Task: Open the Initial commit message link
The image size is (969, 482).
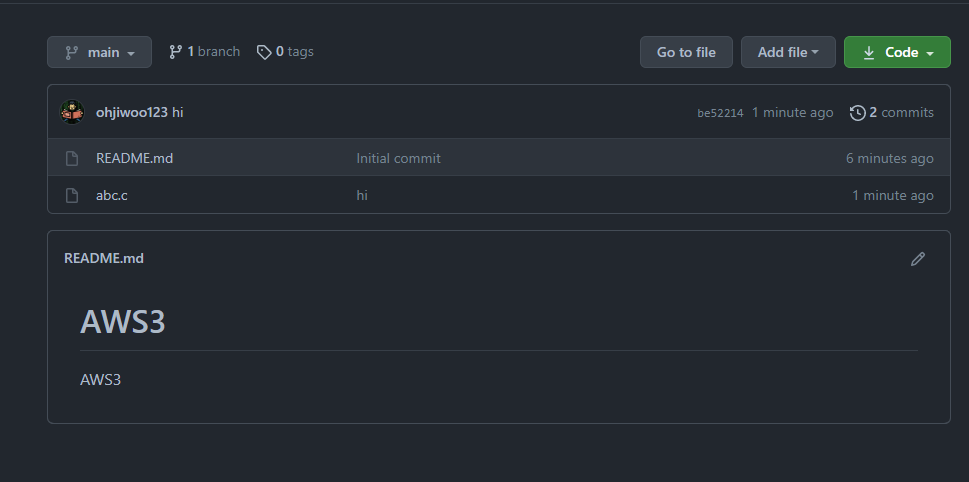Action: coord(399,158)
